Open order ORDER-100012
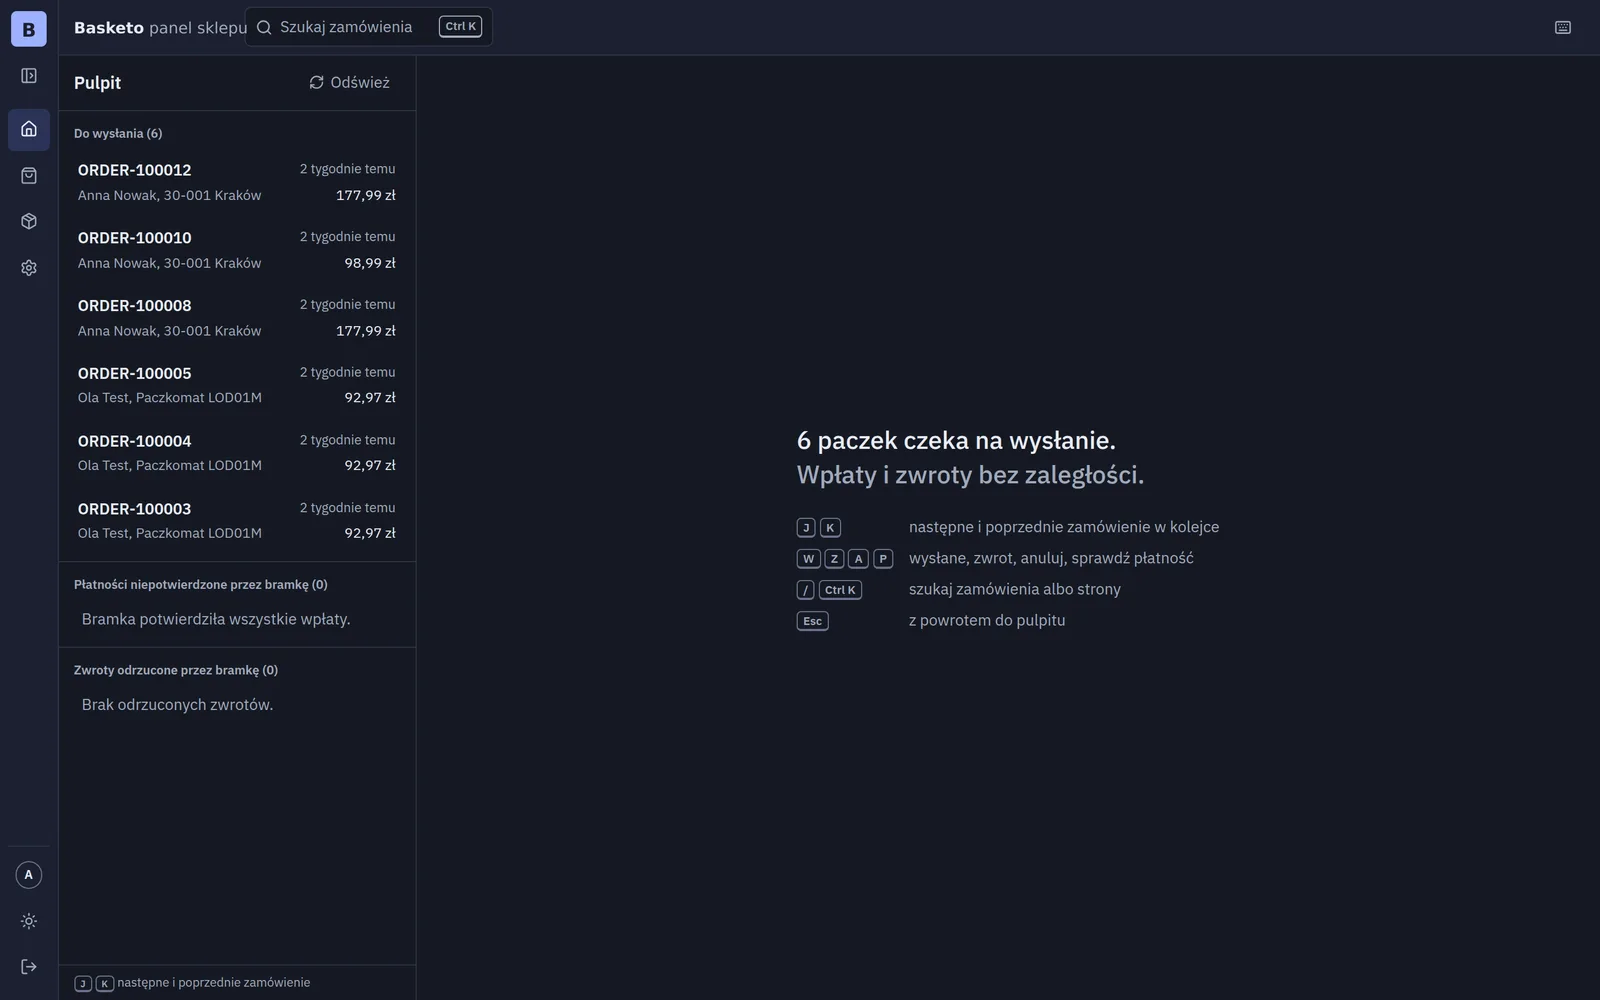Image resolution: width=1600 pixels, height=1000 pixels. (237, 182)
